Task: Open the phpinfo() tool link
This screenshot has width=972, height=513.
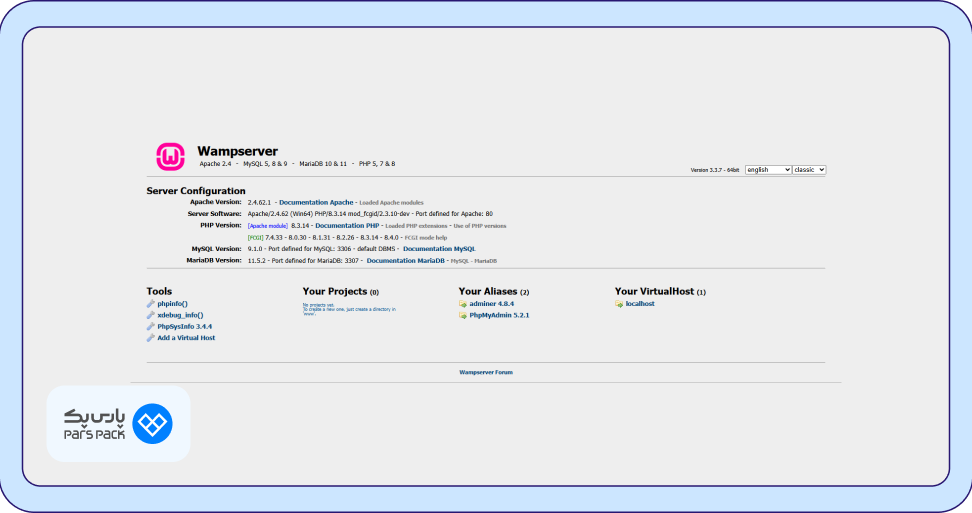Action: point(172,304)
